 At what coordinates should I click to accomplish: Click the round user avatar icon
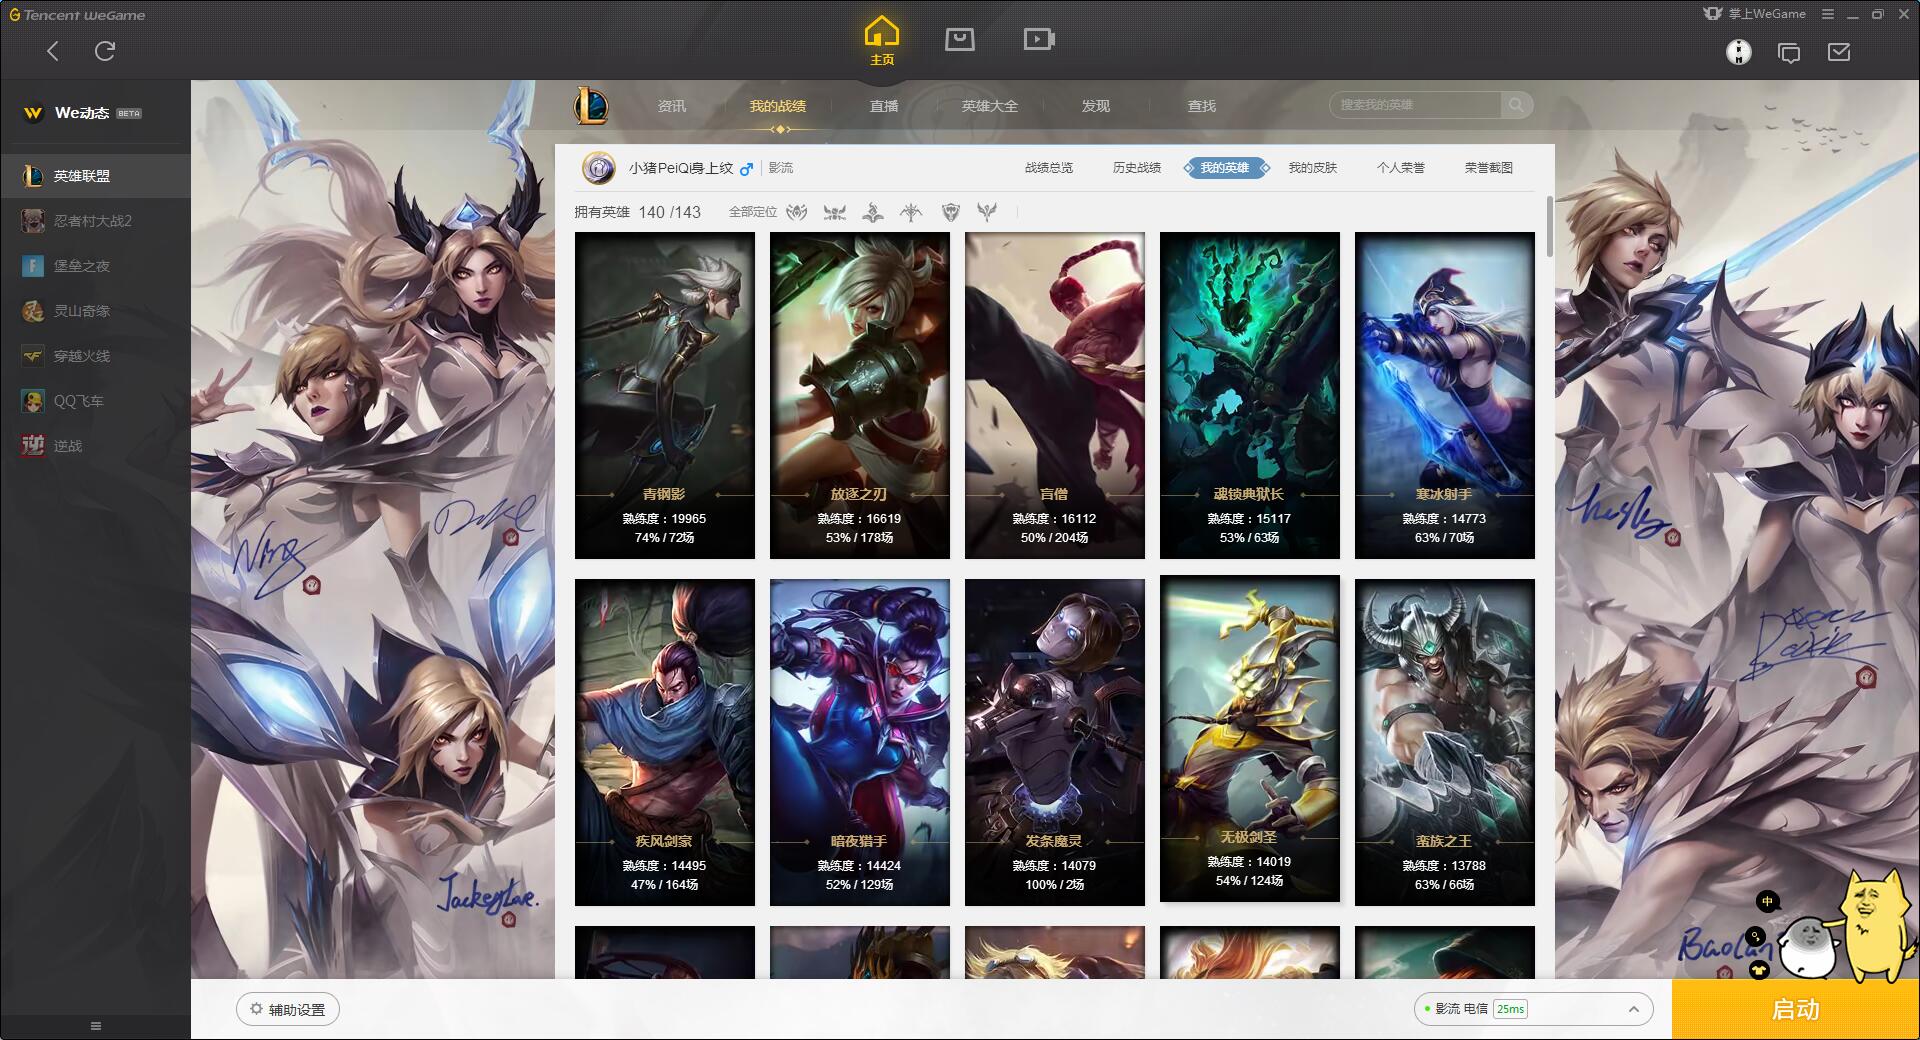(x=1739, y=52)
